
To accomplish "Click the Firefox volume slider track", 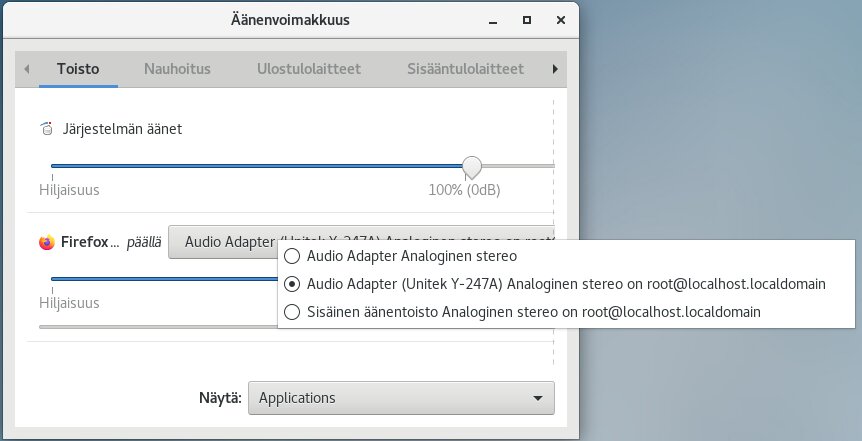I will [164, 279].
